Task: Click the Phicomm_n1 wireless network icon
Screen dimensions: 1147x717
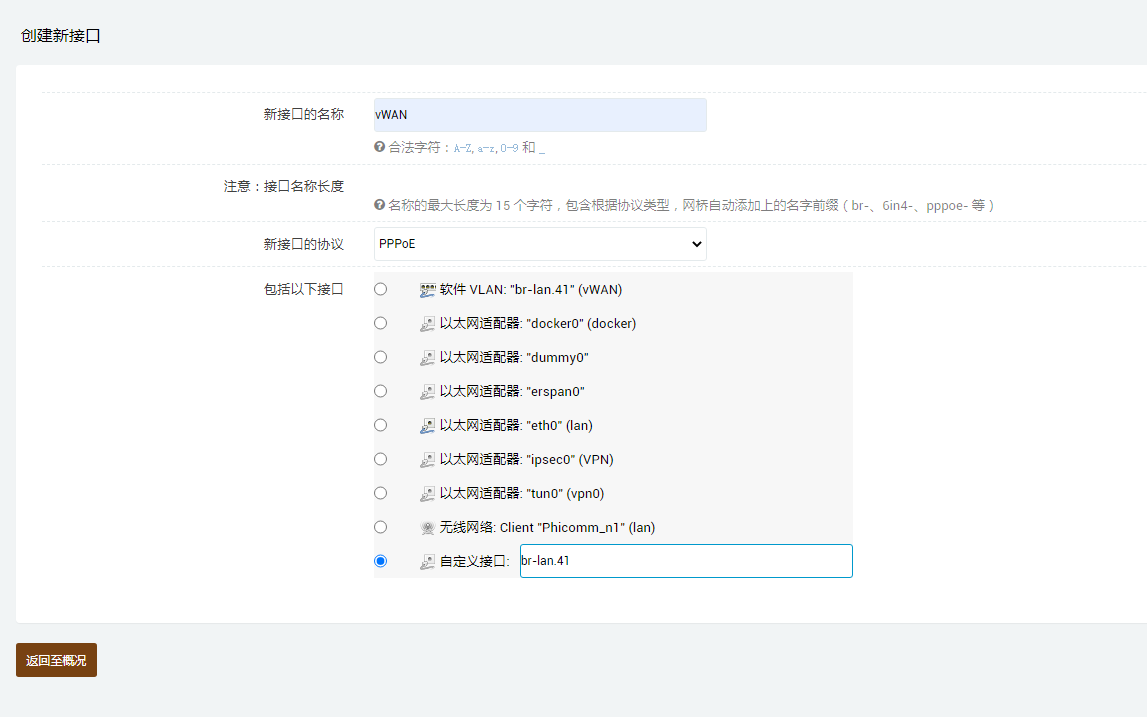Action: point(427,528)
